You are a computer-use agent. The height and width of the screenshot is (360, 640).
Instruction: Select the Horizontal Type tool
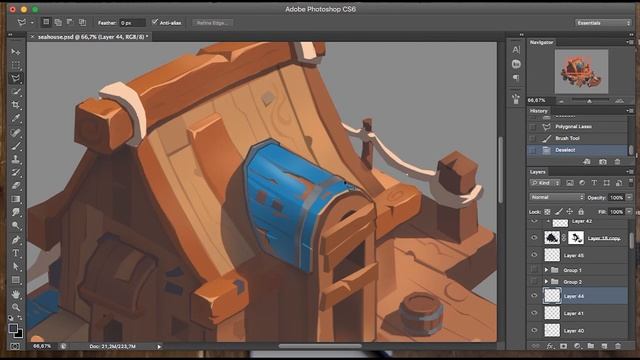click(x=16, y=253)
